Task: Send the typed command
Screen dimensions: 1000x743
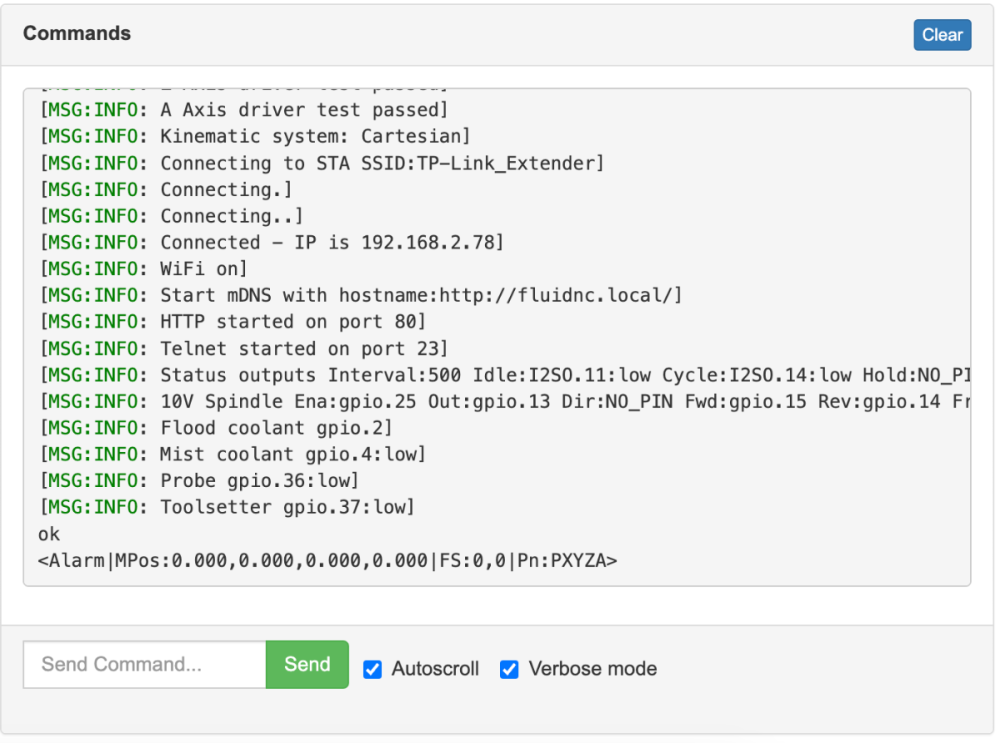Action: tap(307, 664)
